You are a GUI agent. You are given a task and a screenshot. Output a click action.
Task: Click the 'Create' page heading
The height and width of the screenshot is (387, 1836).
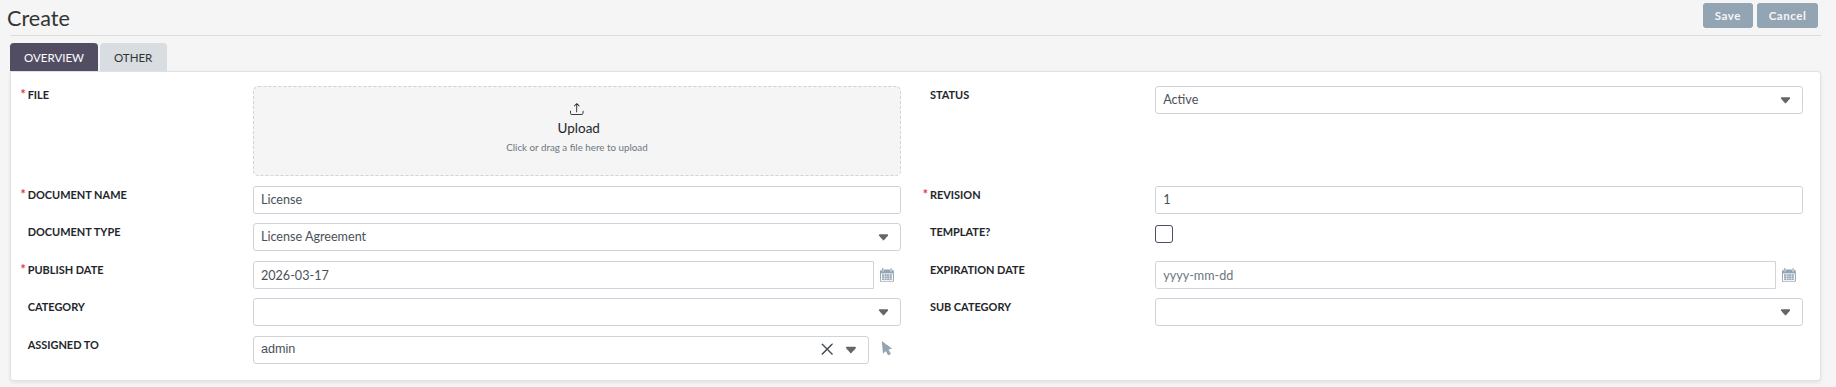click(38, 19)
